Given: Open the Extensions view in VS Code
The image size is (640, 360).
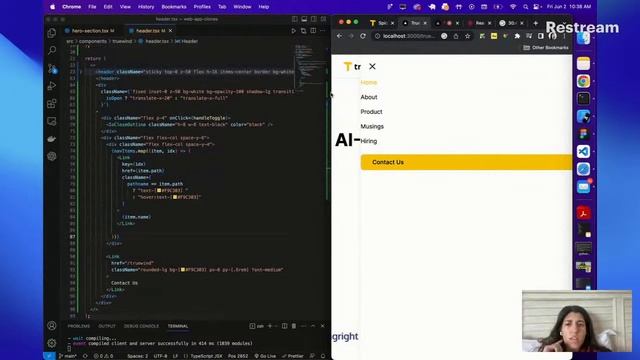Looking at the screenshot, I should coord(52,103).
